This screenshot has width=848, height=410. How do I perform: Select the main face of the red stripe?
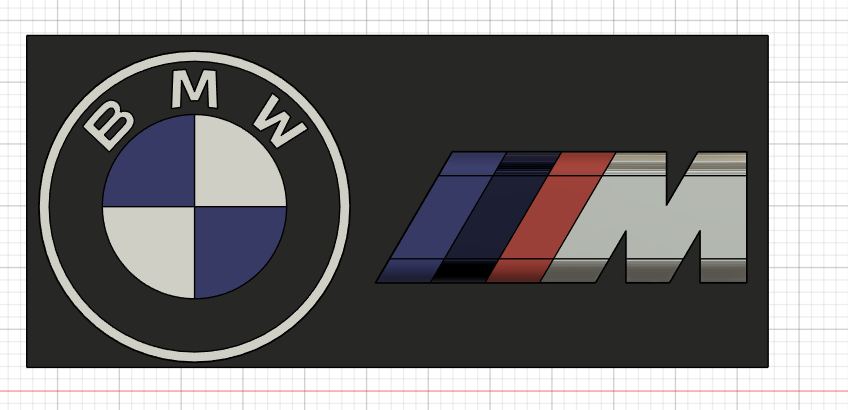[551, 217]
